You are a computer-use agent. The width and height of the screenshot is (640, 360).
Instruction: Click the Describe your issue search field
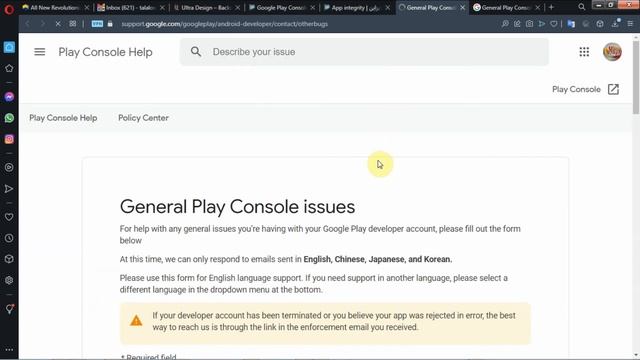(x=364, y=52)
